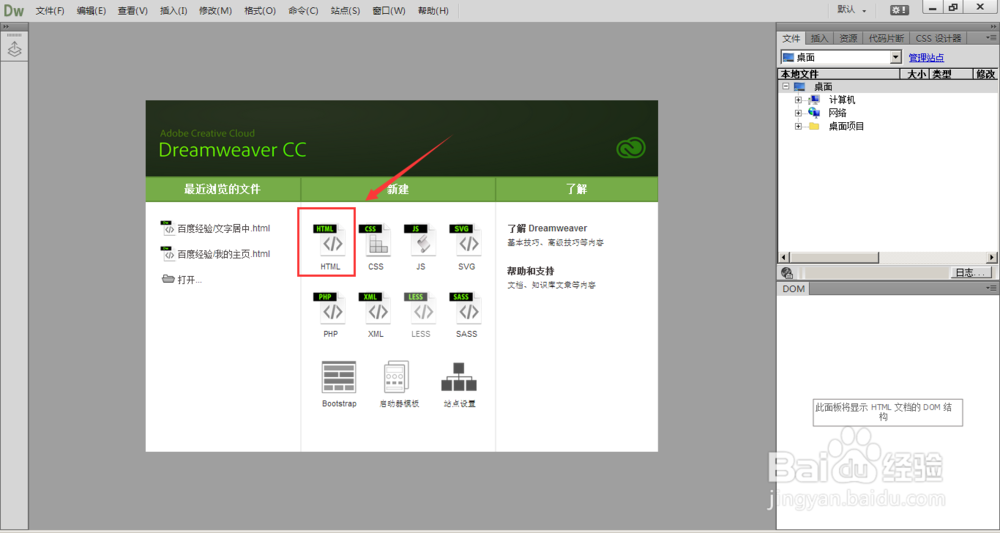Open the 窗口(W) menu
Image resolution: width=1000 pixels, height=533 pixels.
click(388, 11)
